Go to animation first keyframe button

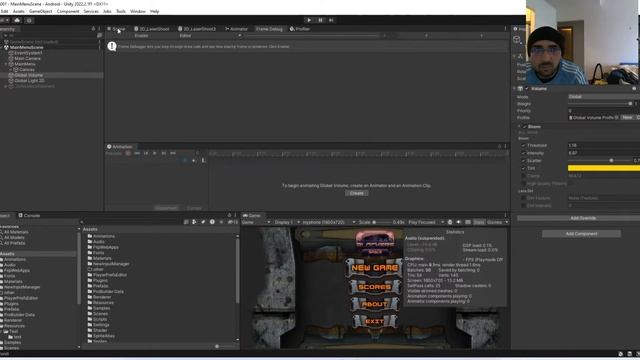click(x=137, y=153)
